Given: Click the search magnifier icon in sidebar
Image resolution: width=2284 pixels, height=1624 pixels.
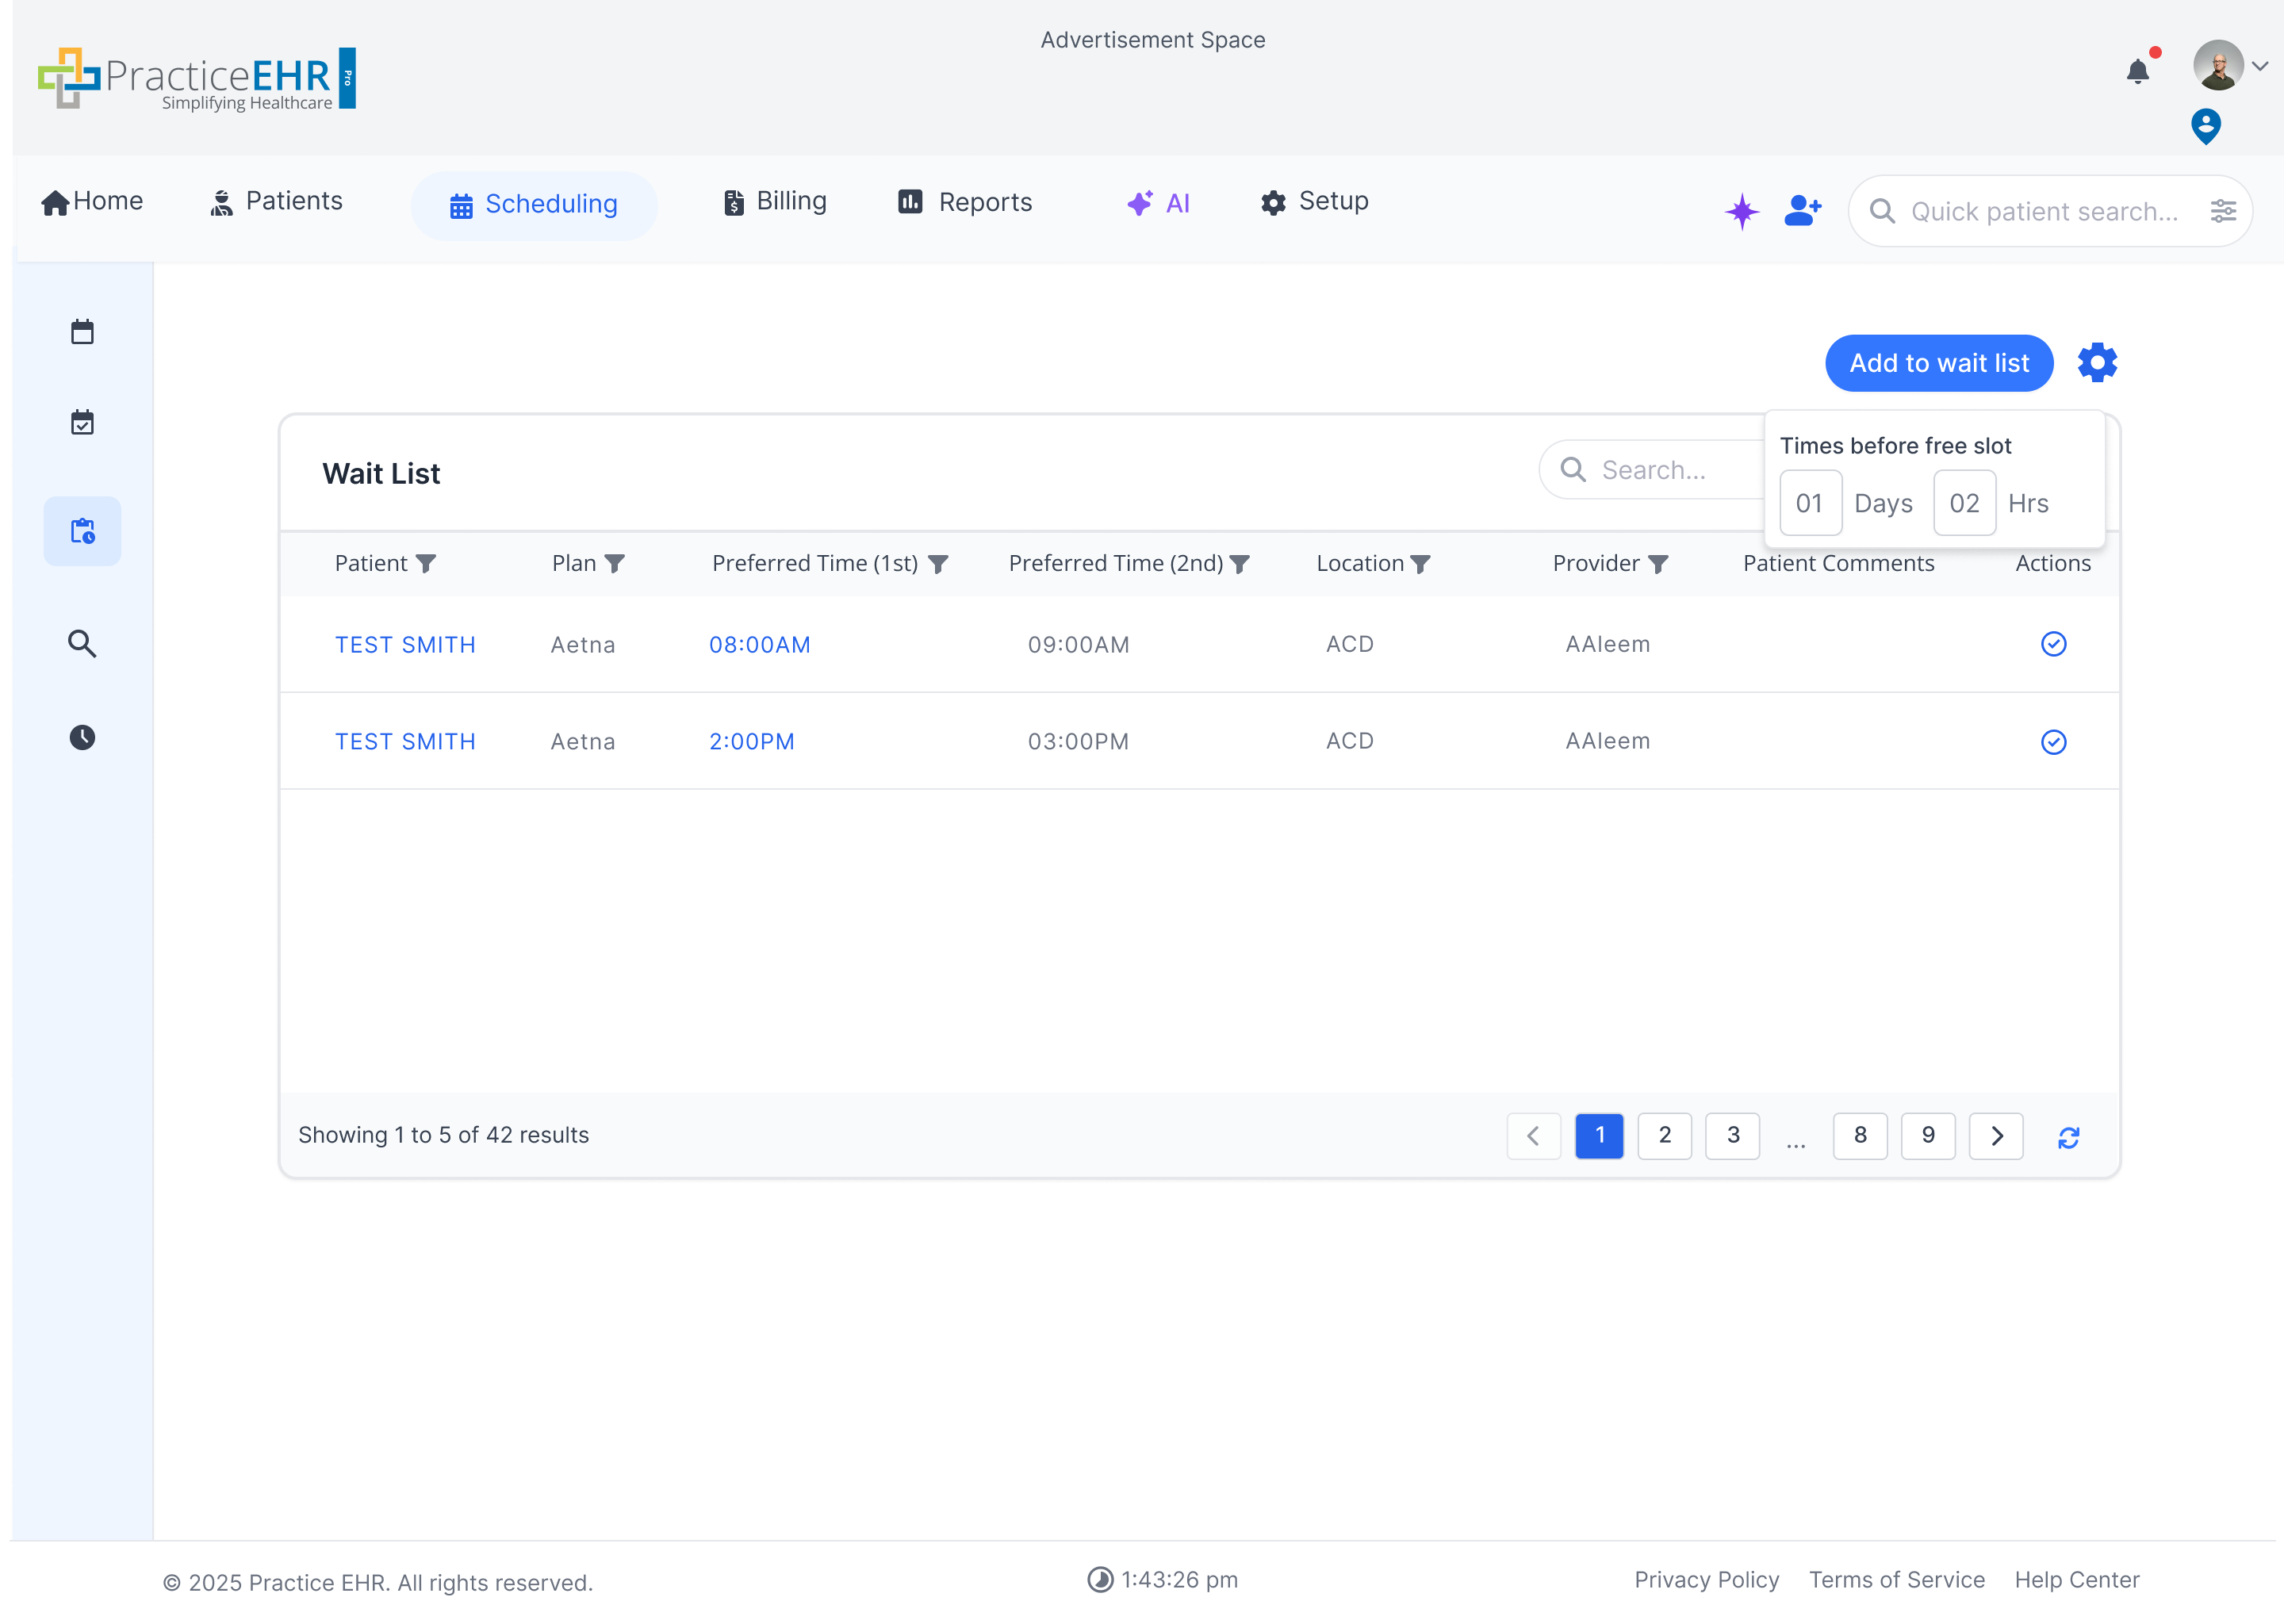Looking at the screenshot, I should (x=82, y=643).
